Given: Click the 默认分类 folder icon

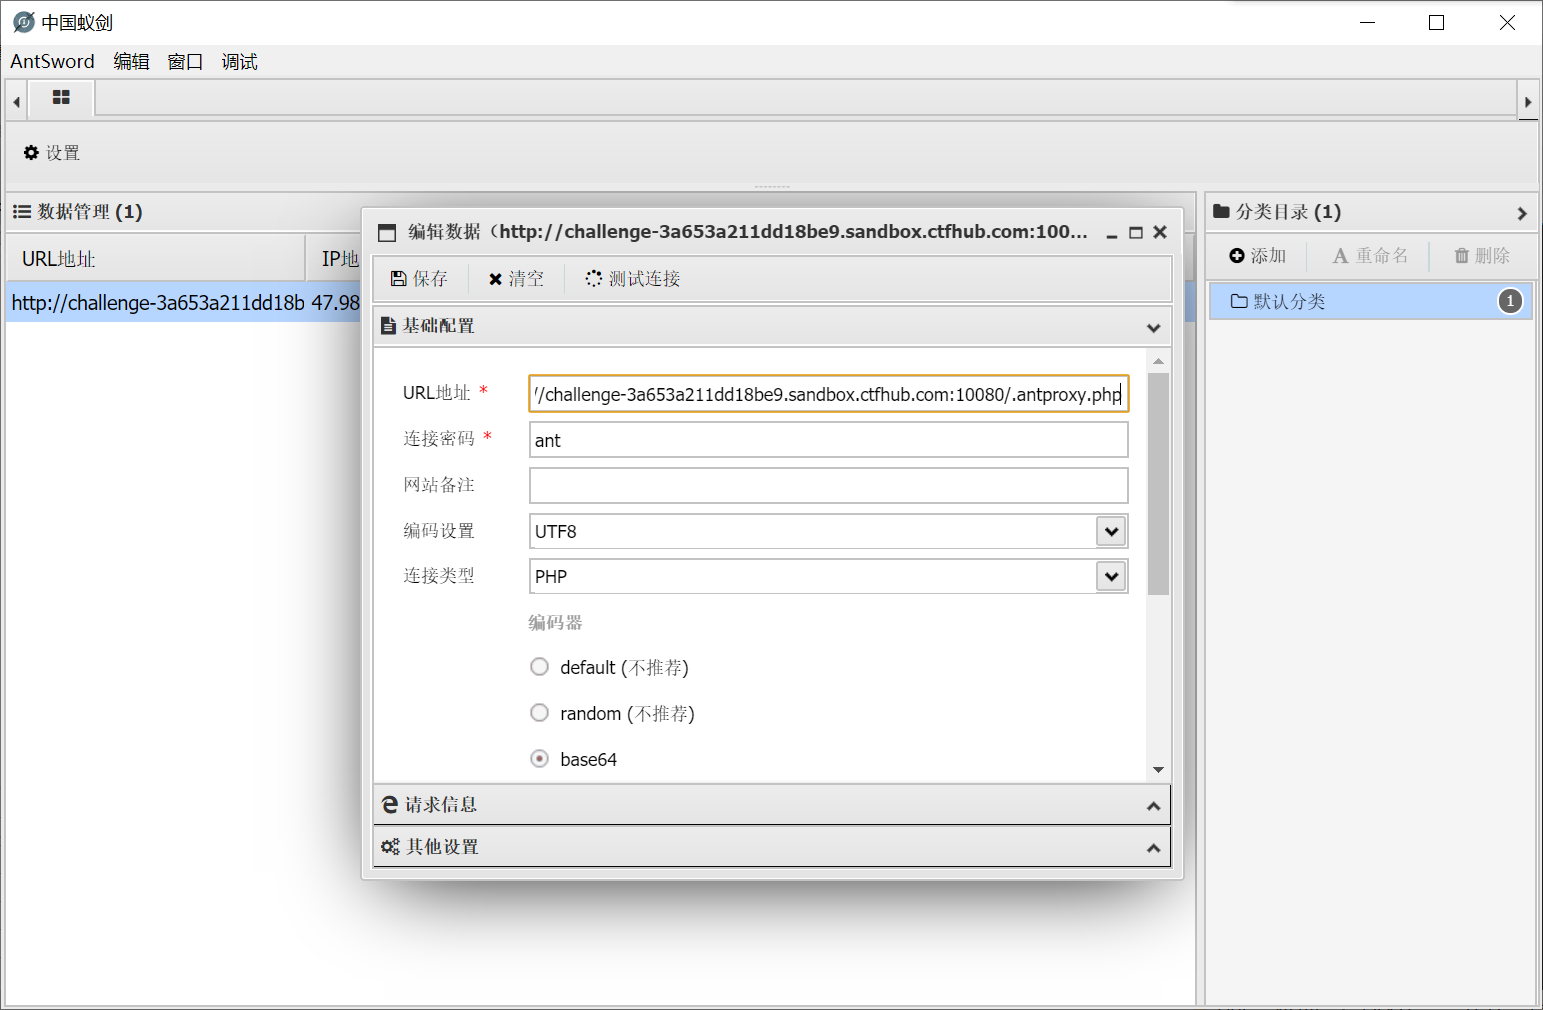Looking at the screenshot, I should [1240, 300].
